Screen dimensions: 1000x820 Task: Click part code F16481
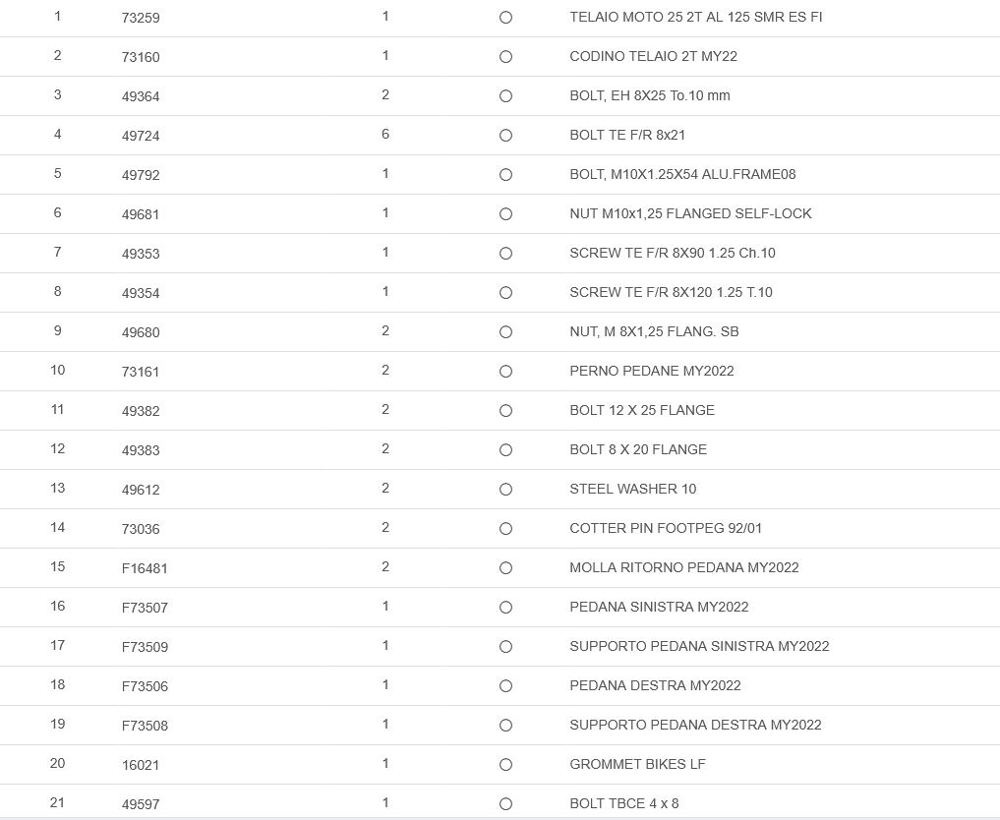[x=145, y=568]
